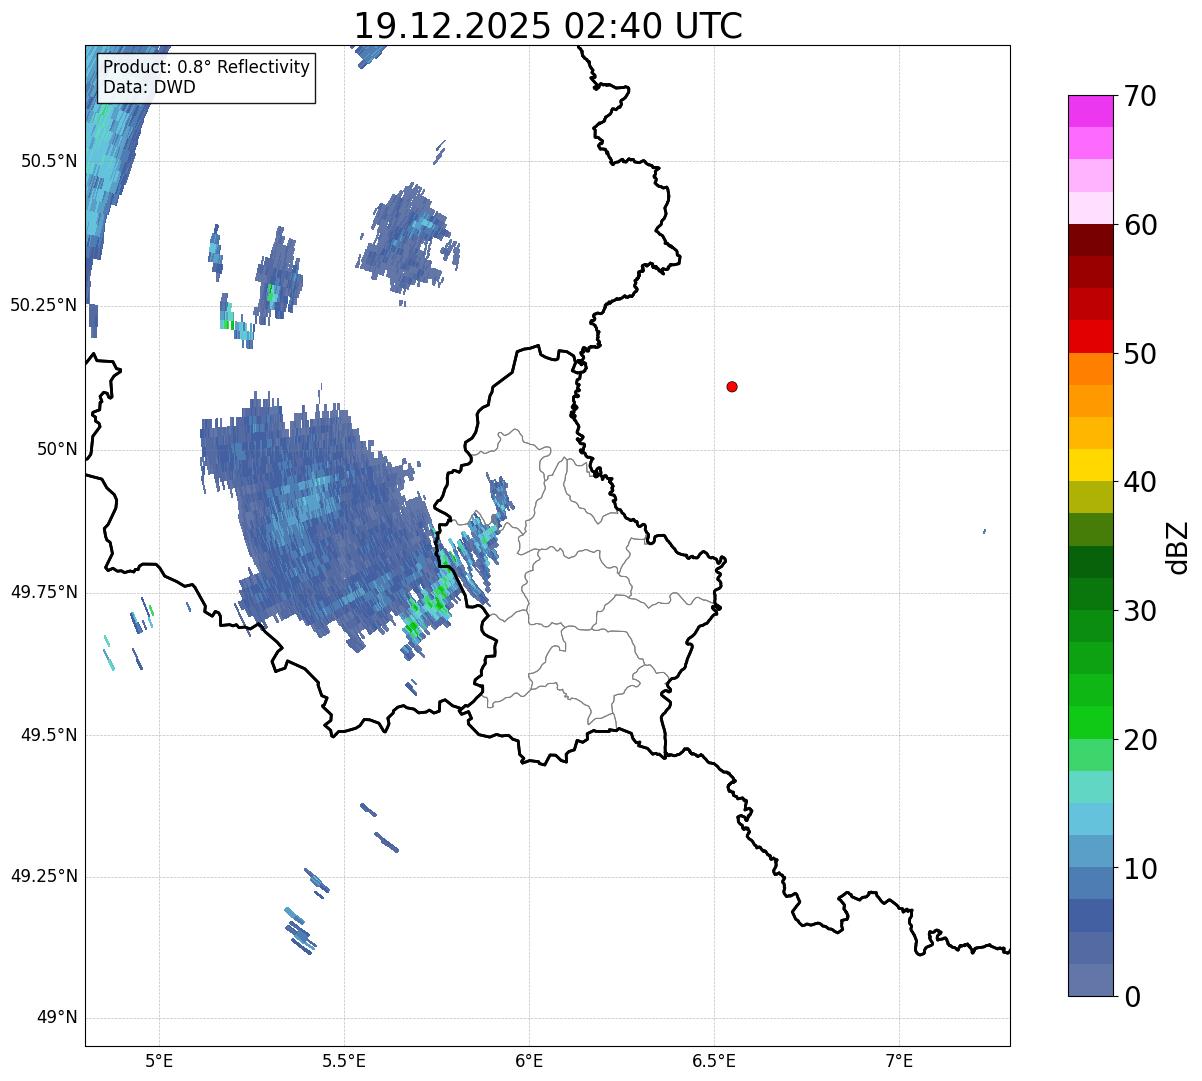Click the 'Data: DWD' label
The image size is (1202, 1081).
point(149,87)
